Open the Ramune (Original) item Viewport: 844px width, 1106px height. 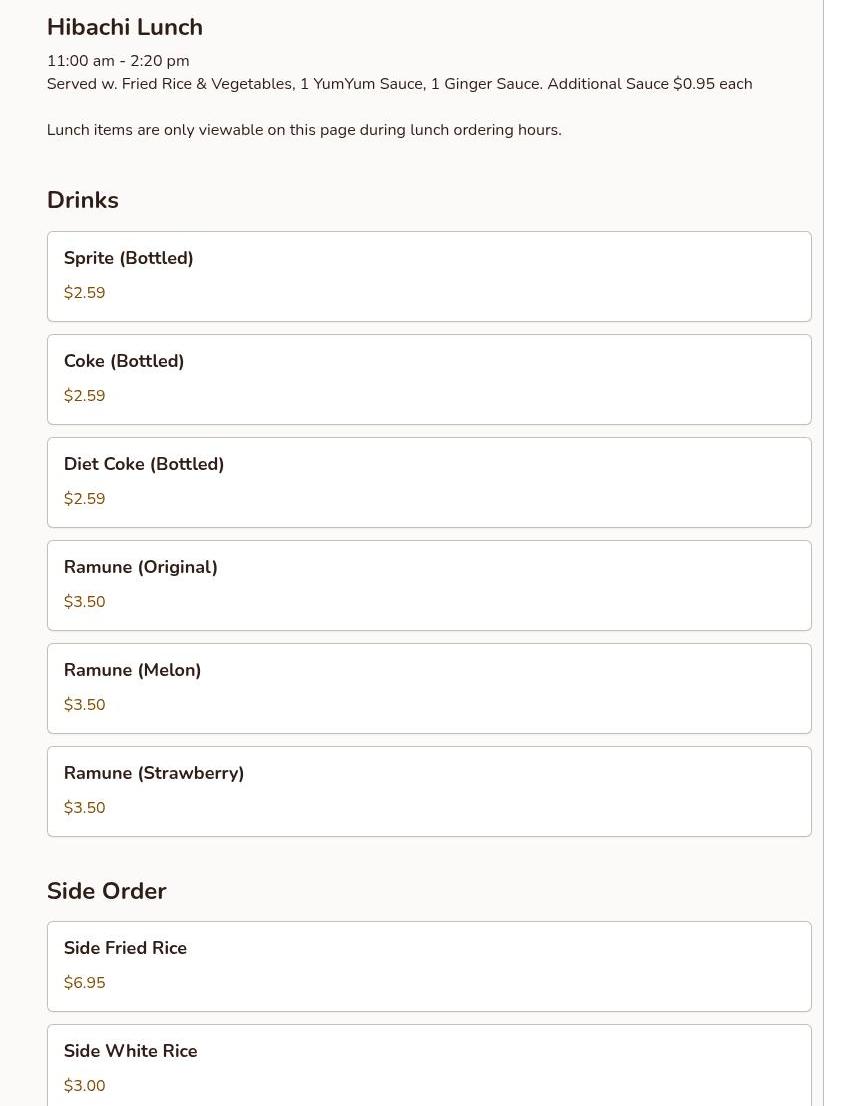[x=429, y=585]
